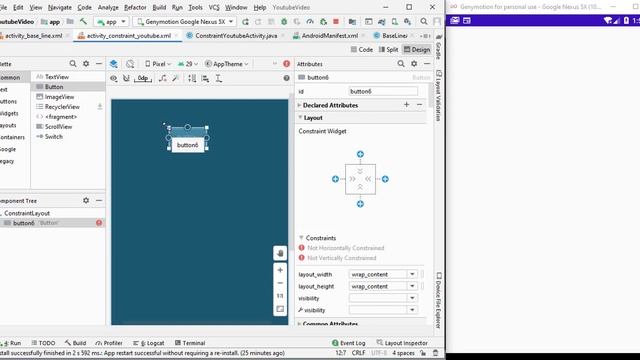Open the Terminal tool window
Screen dimensions: 640x360
click(x=190, y=343)
